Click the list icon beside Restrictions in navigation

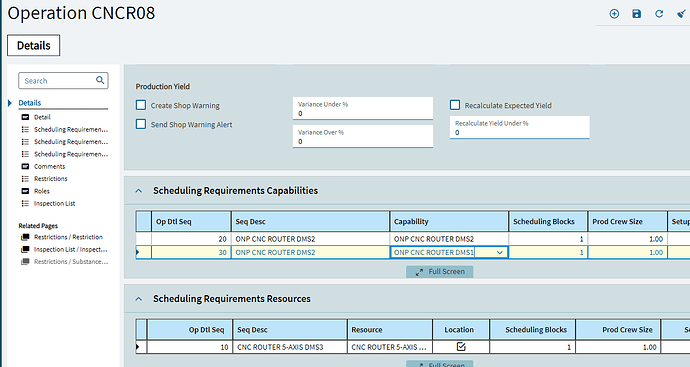[25, 179]
